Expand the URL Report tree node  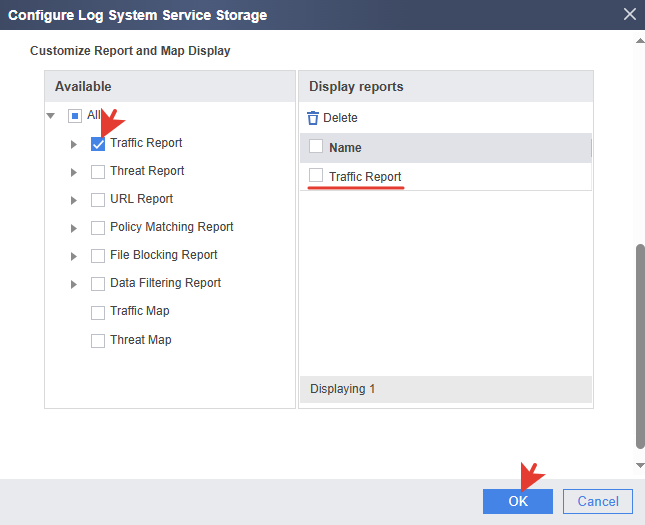click(x=74, y=201)
